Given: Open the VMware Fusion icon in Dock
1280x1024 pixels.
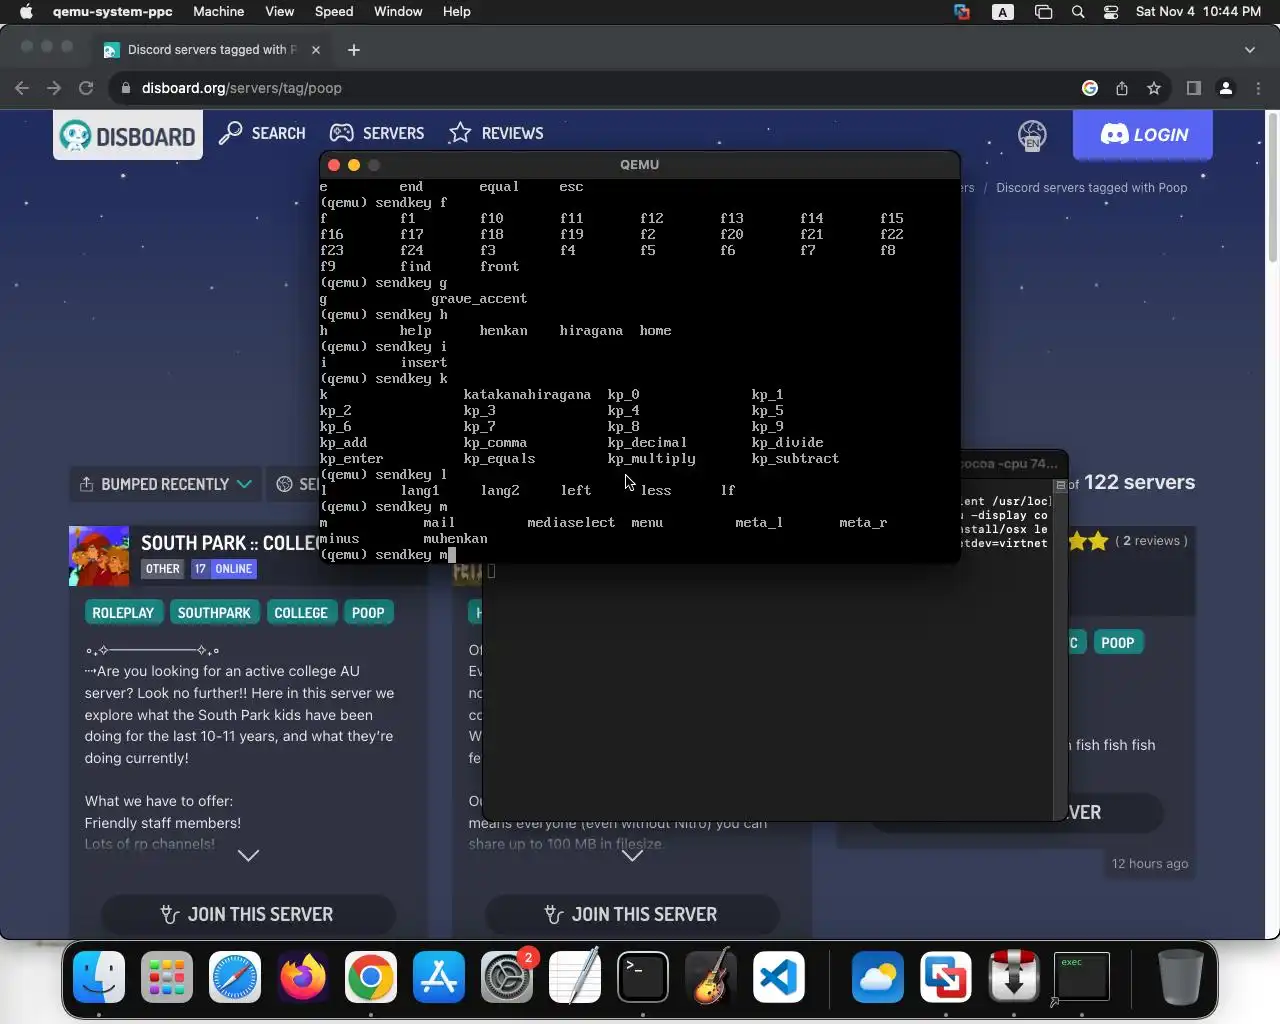Looking at the screenshot, I should click(x=946, y=977).
